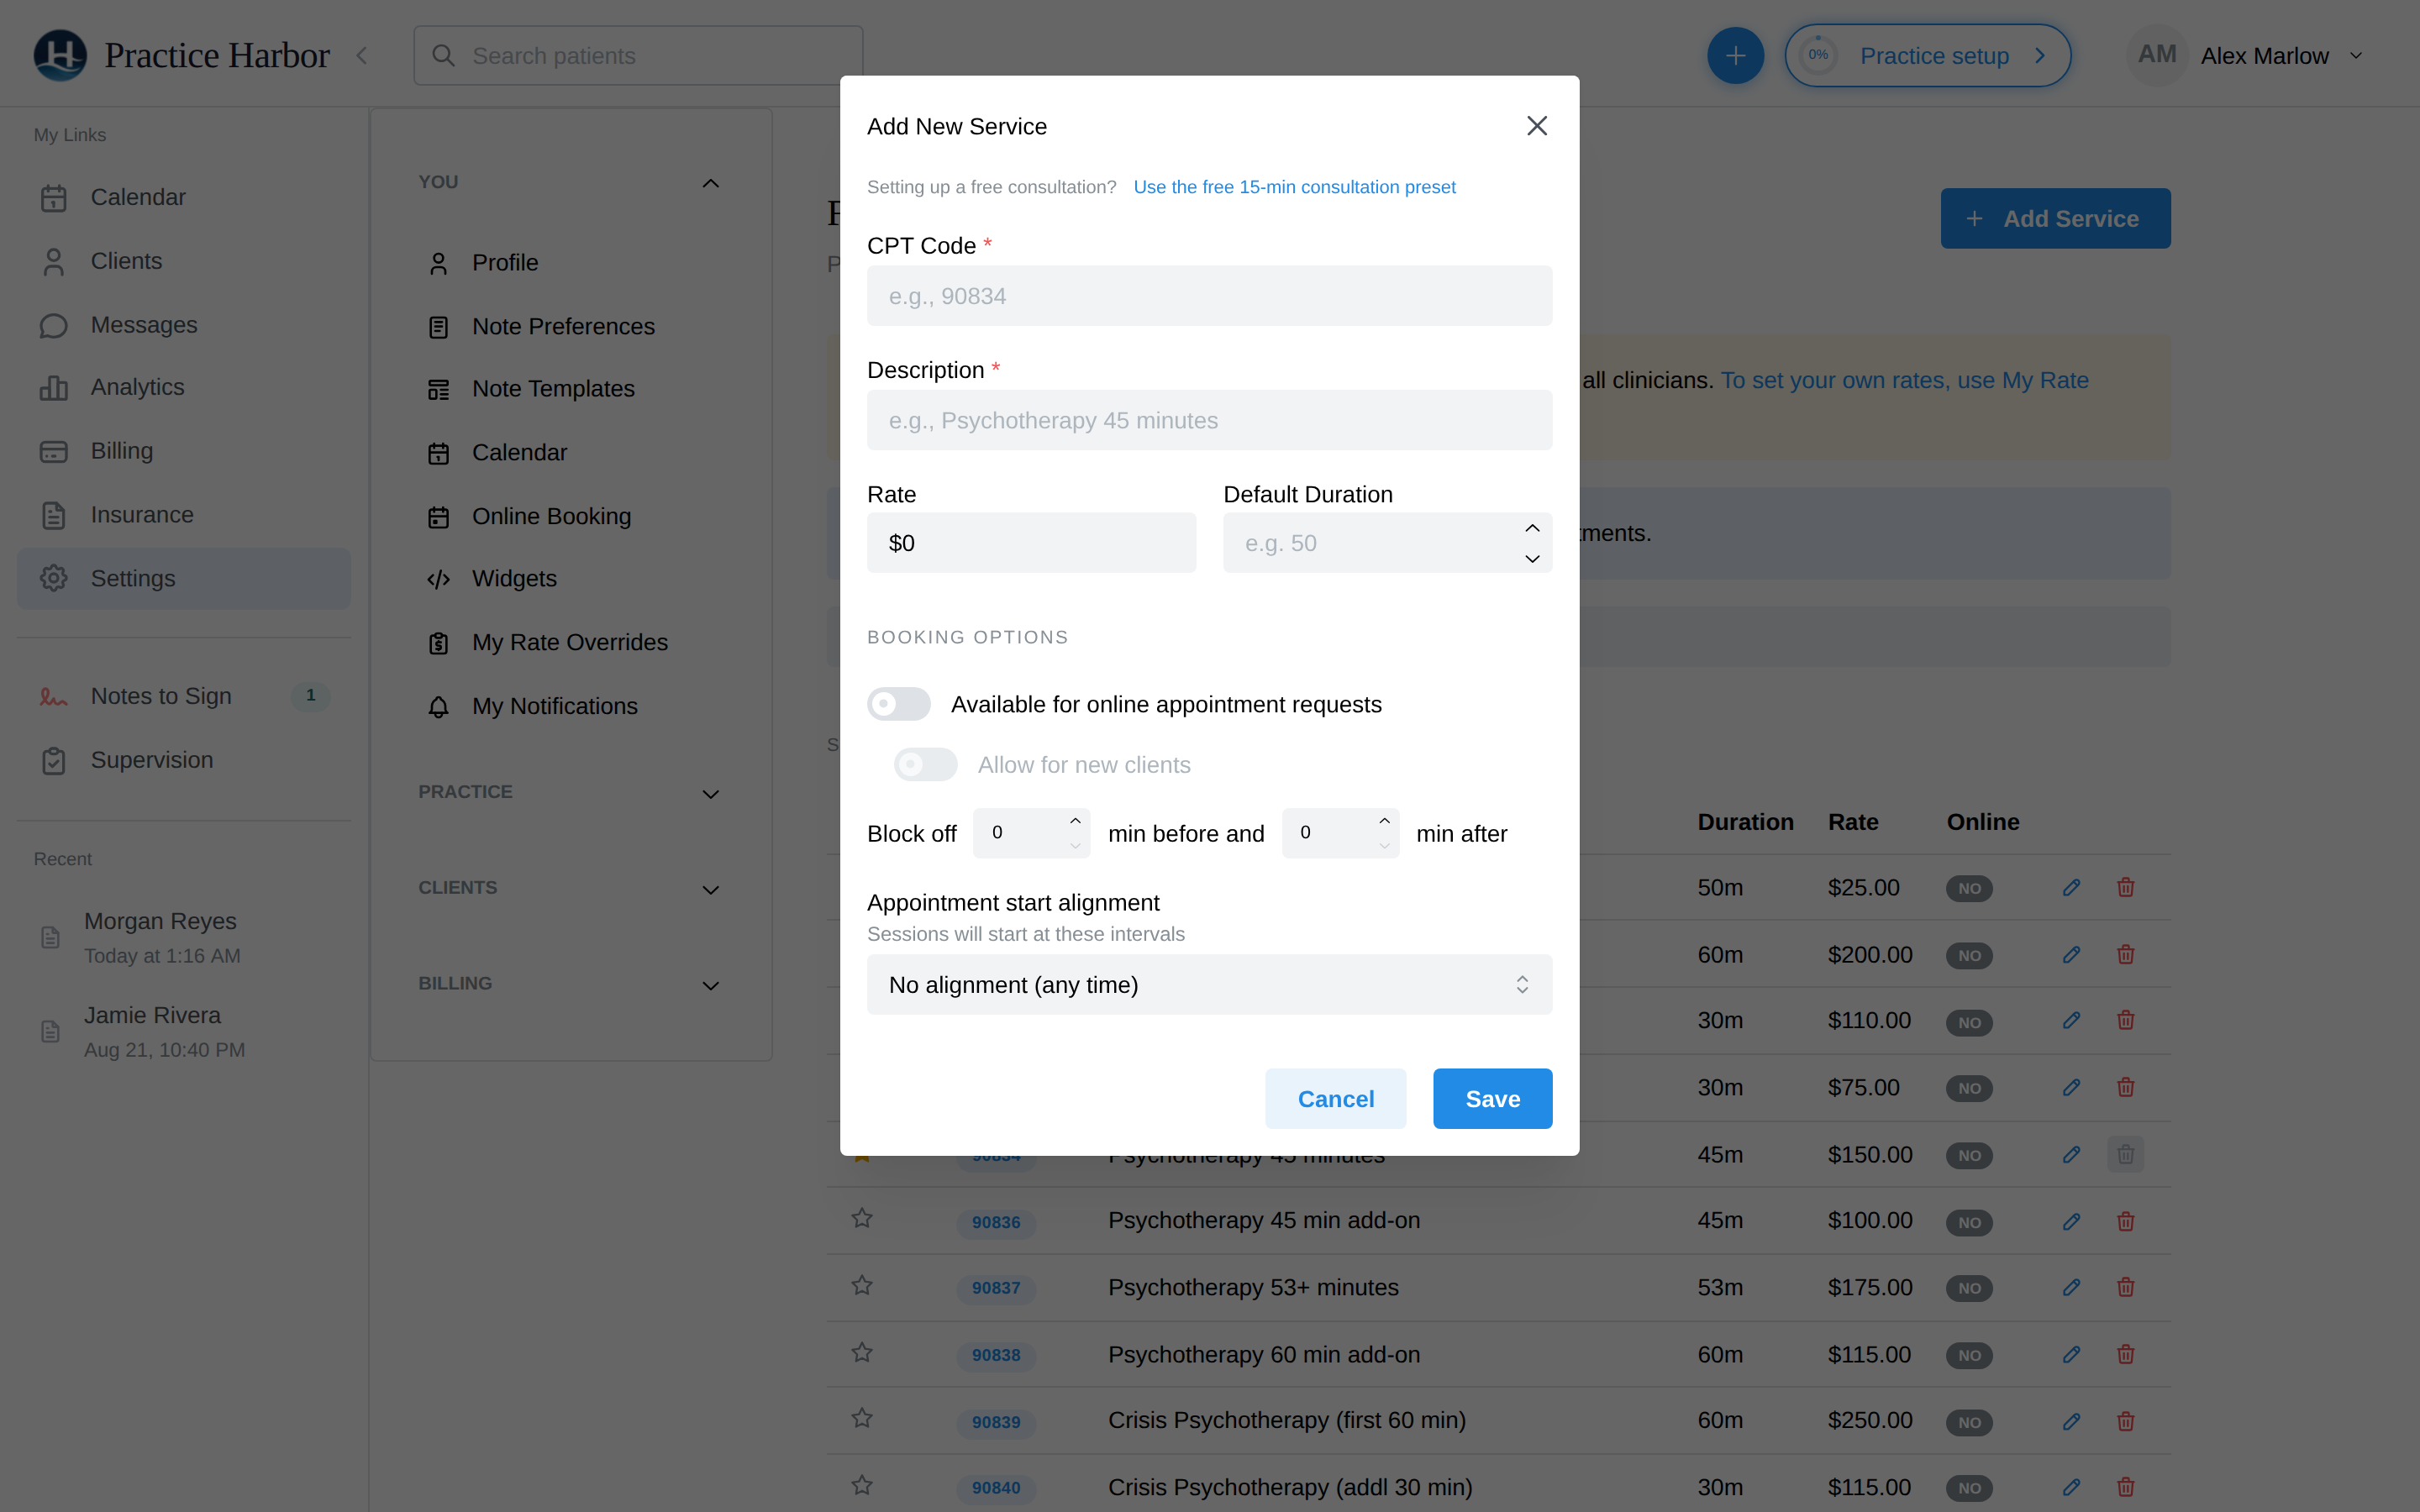Edit Psychotherapy 45 min add-on service

coord(2071,1222)
